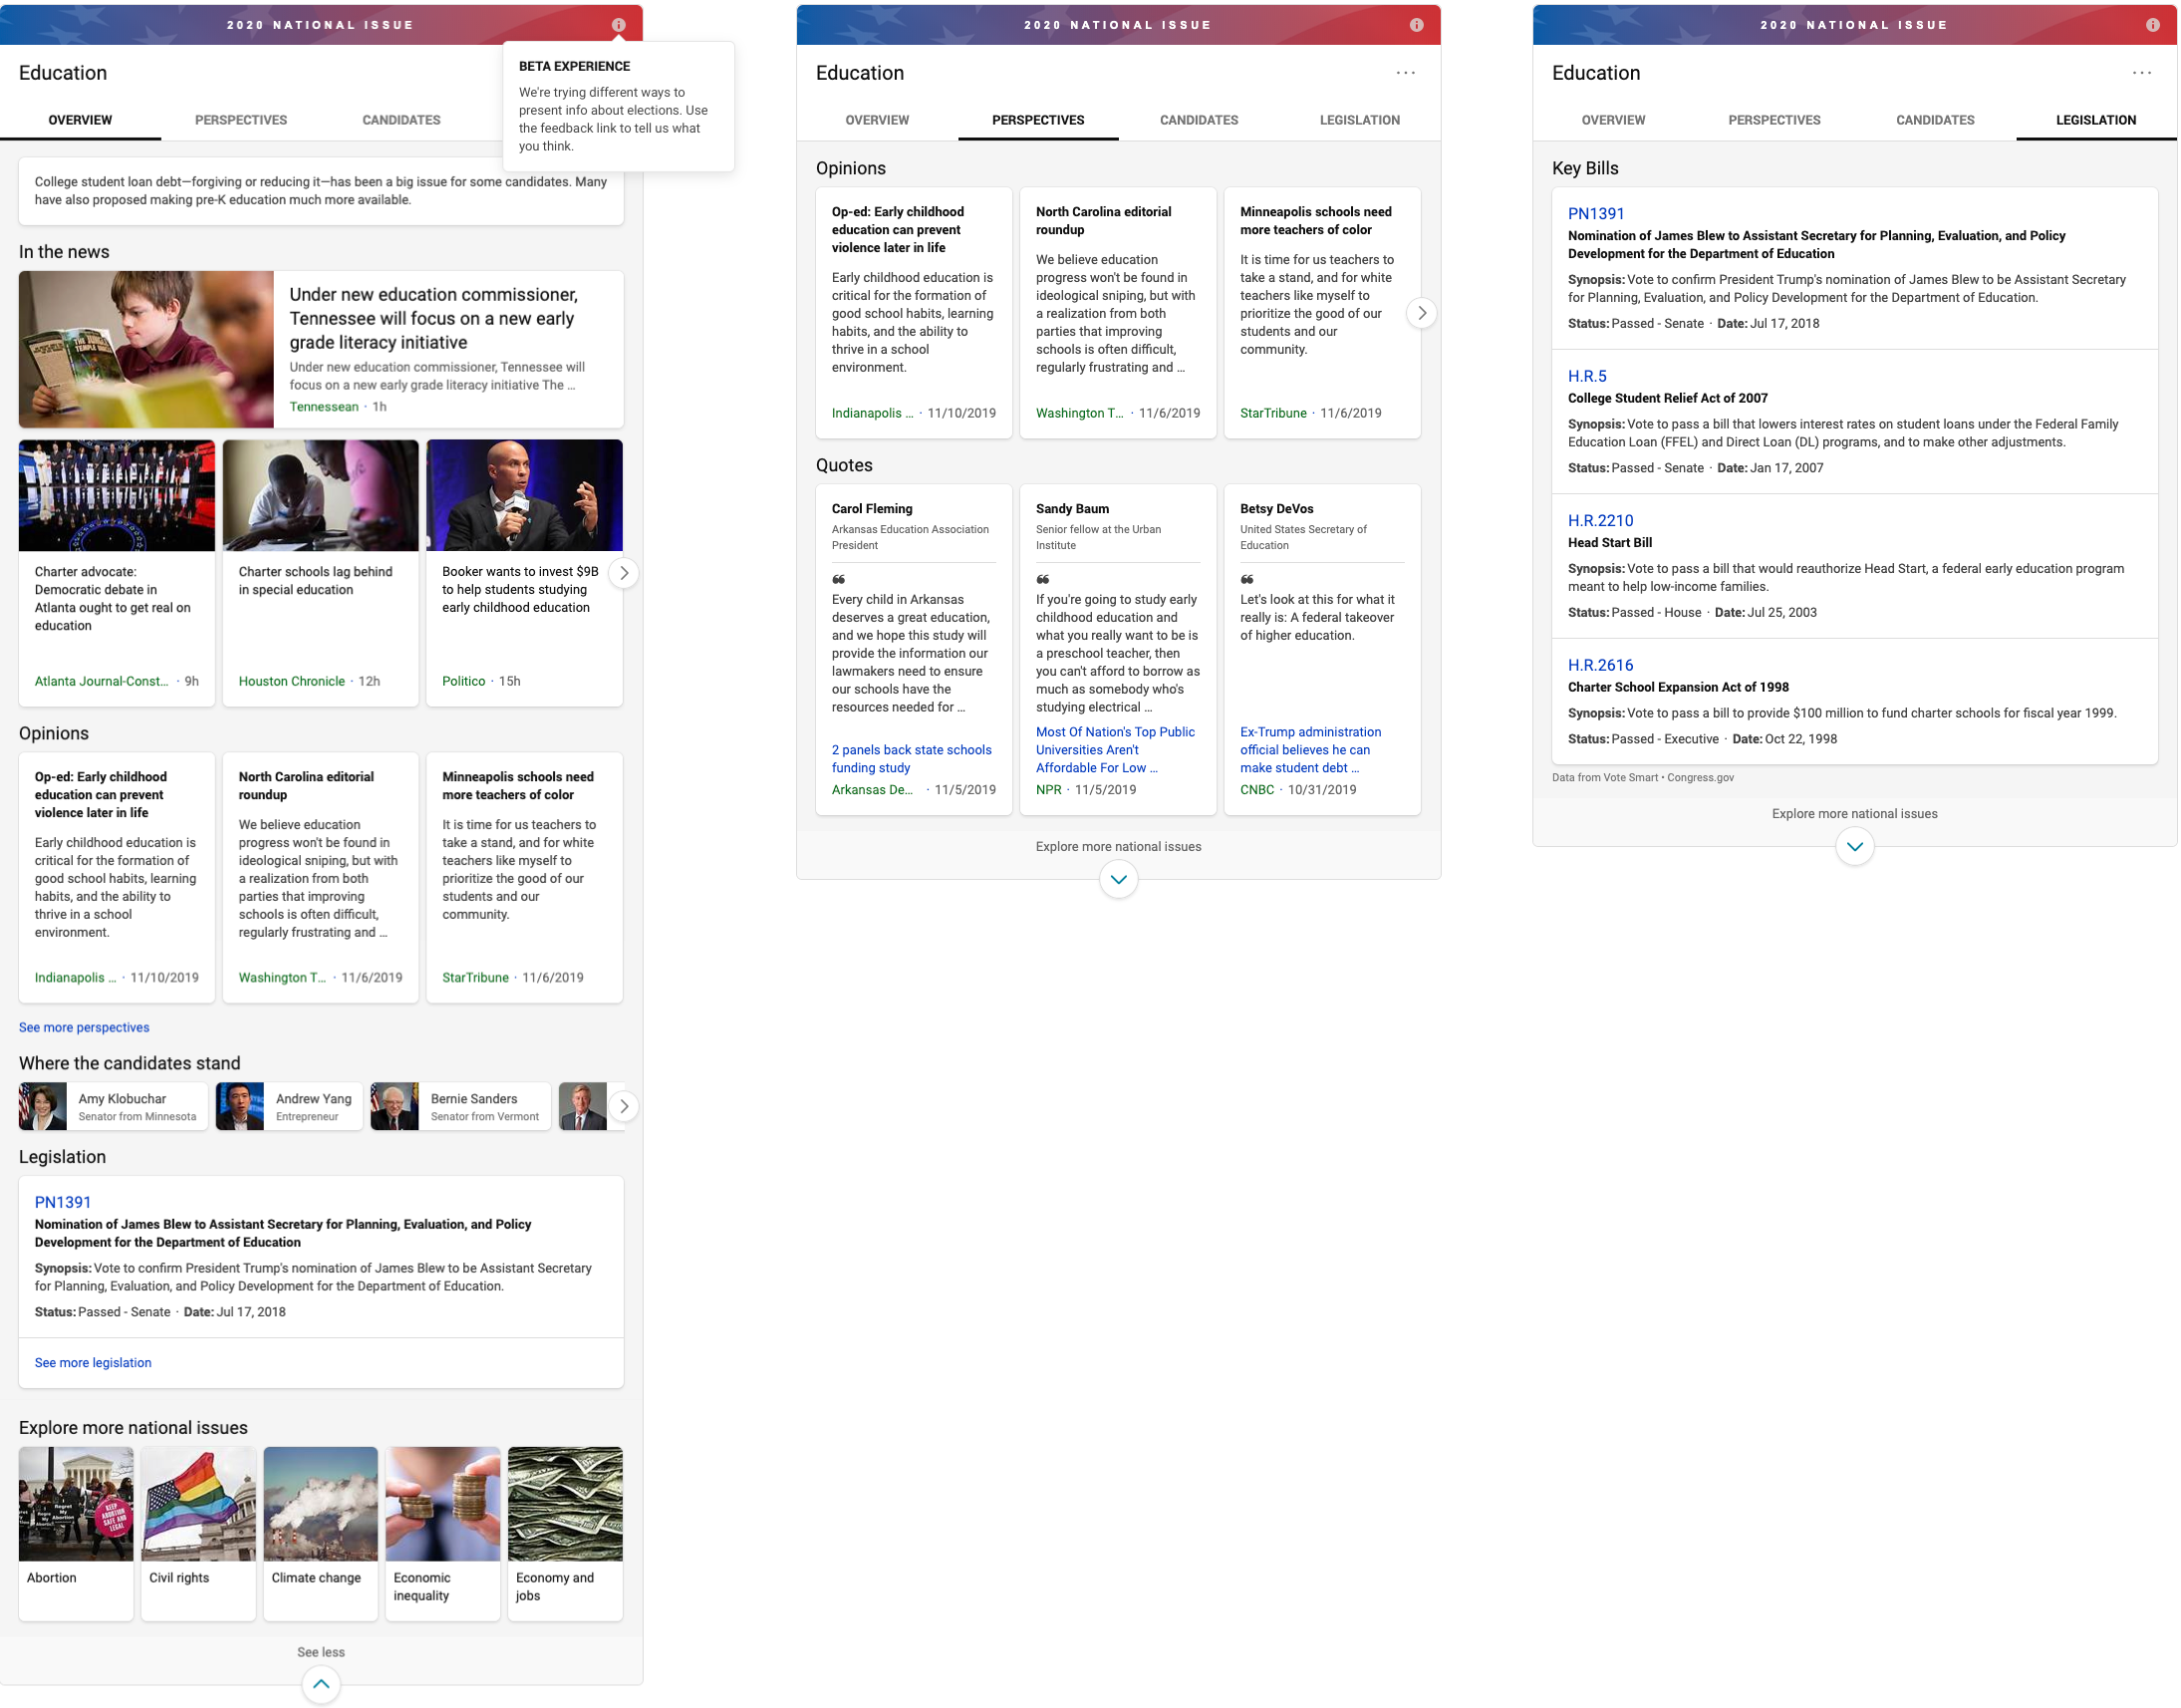Open the Tennessee literacy news story thumbnail
2181x1708 pixels.
(146, 349)
